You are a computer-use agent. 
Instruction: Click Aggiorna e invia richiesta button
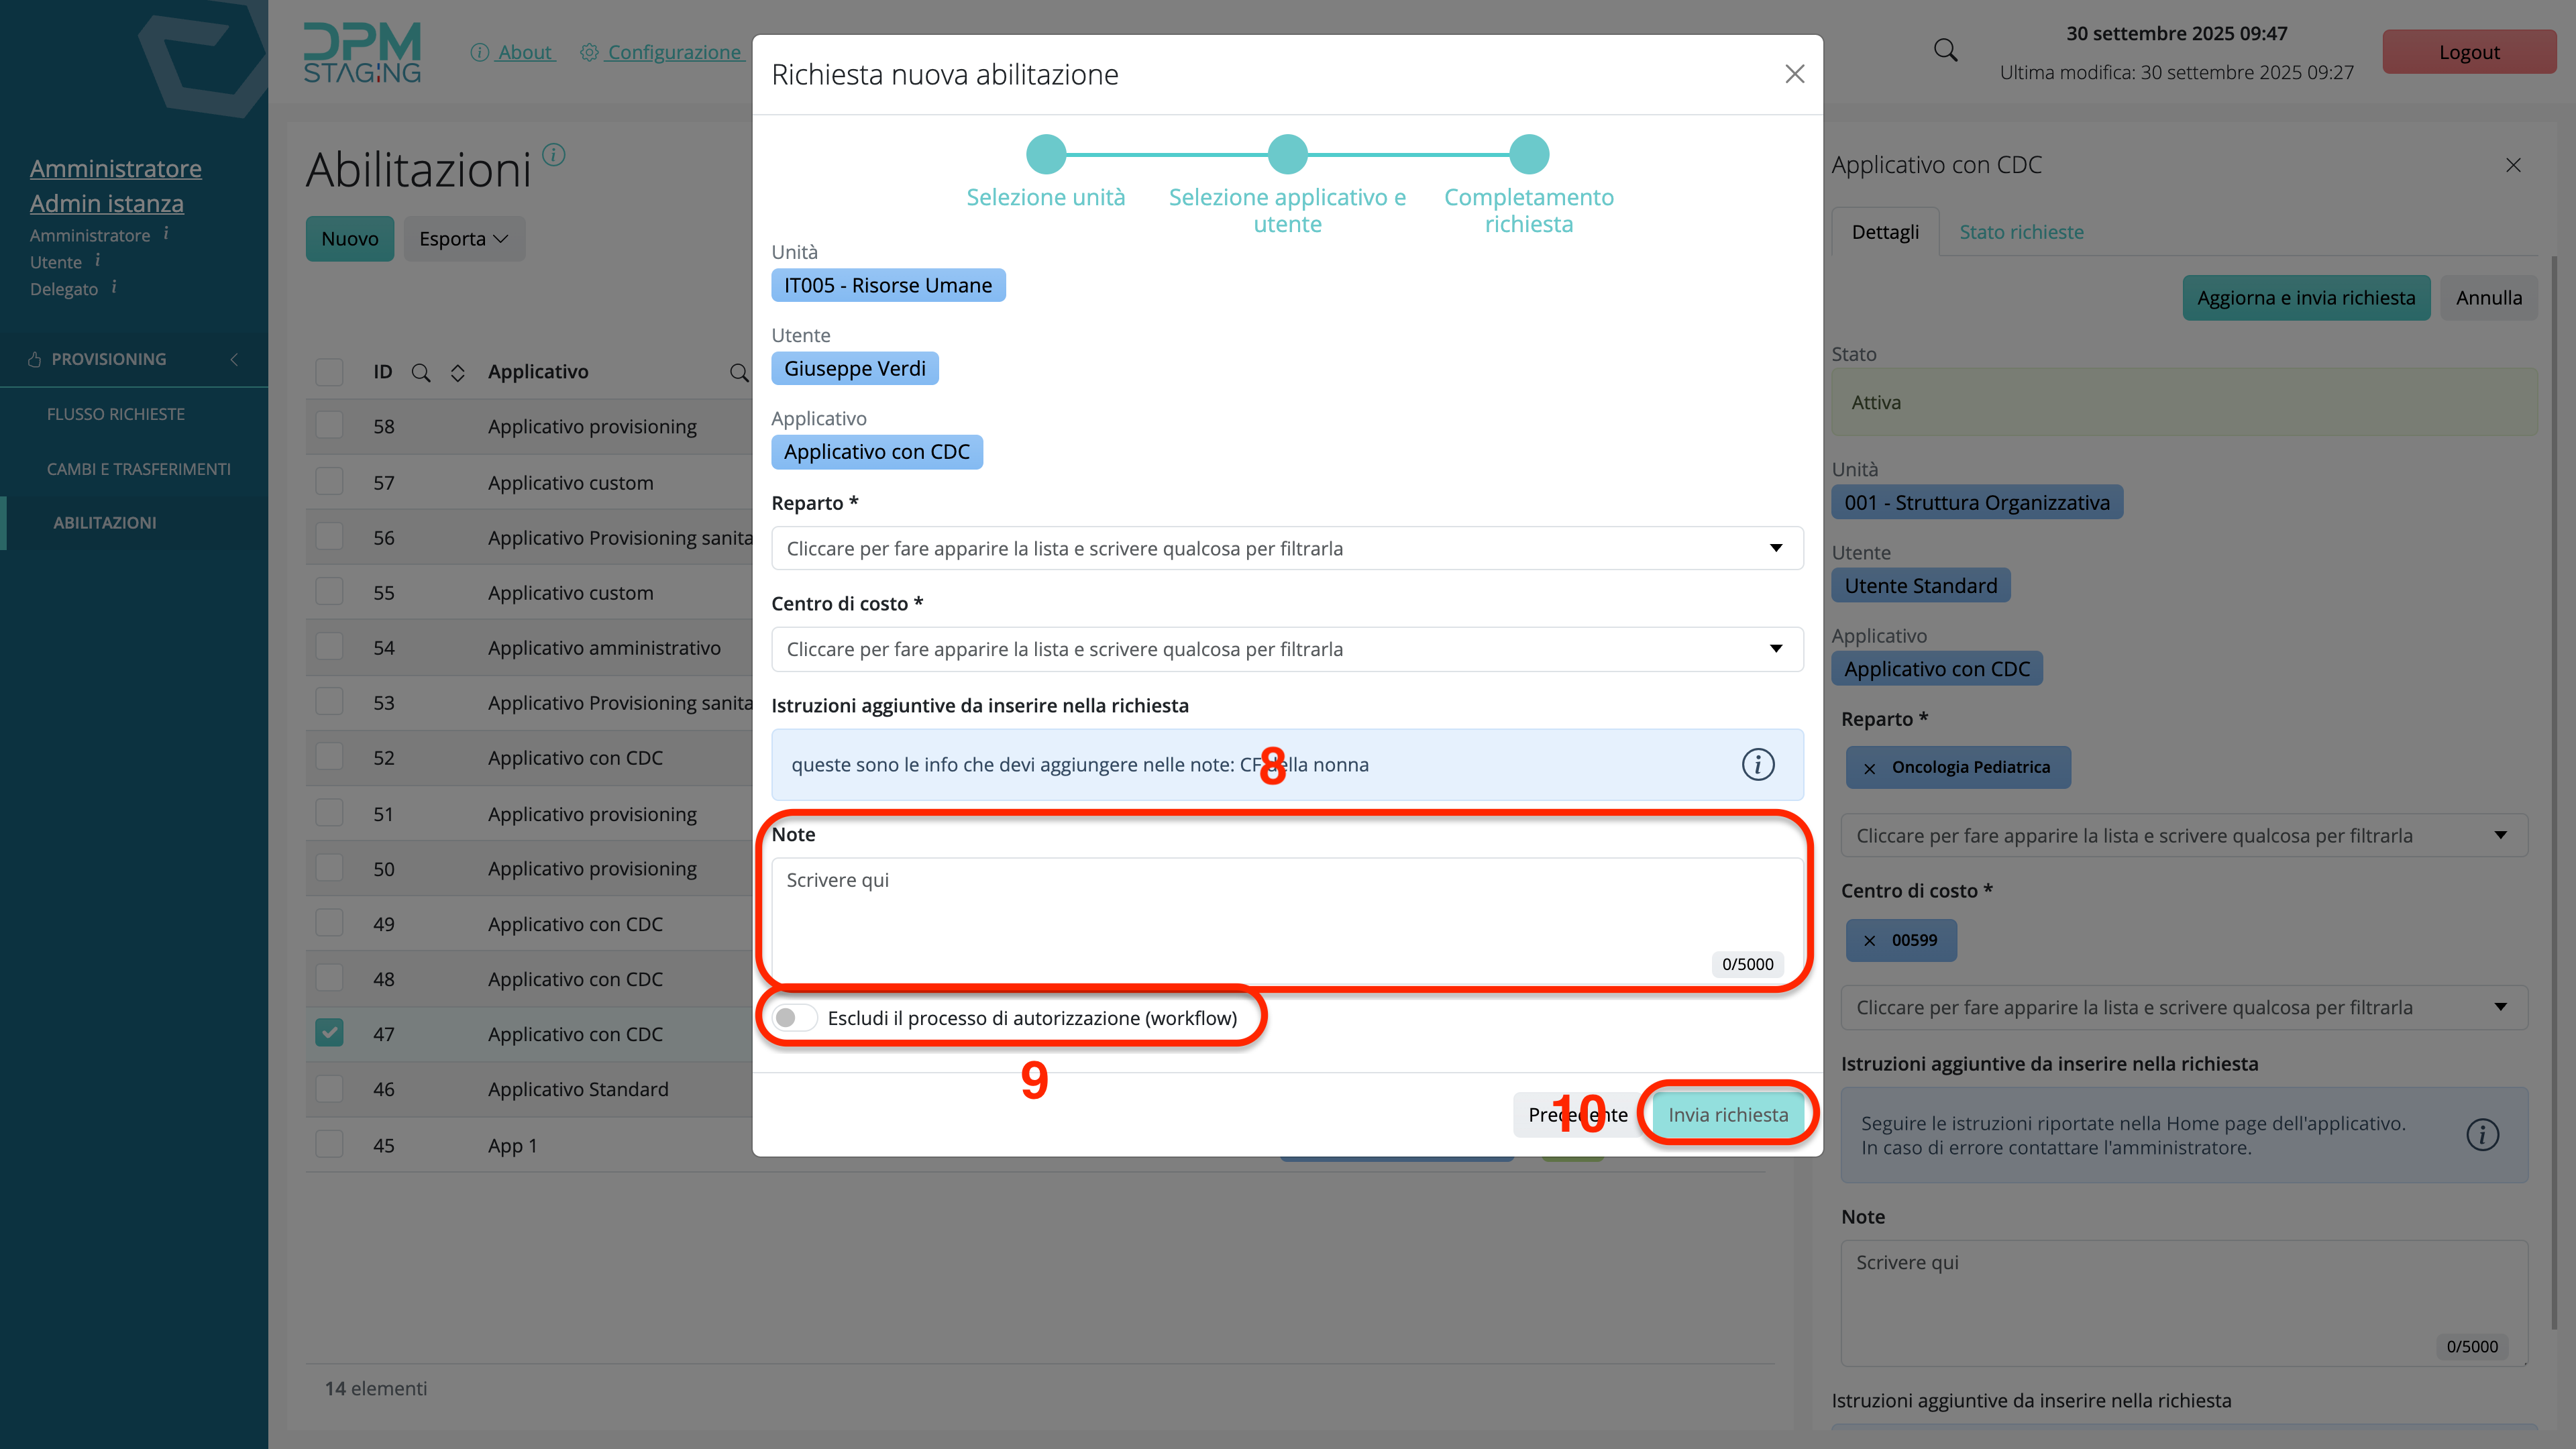pos(2305,298)
